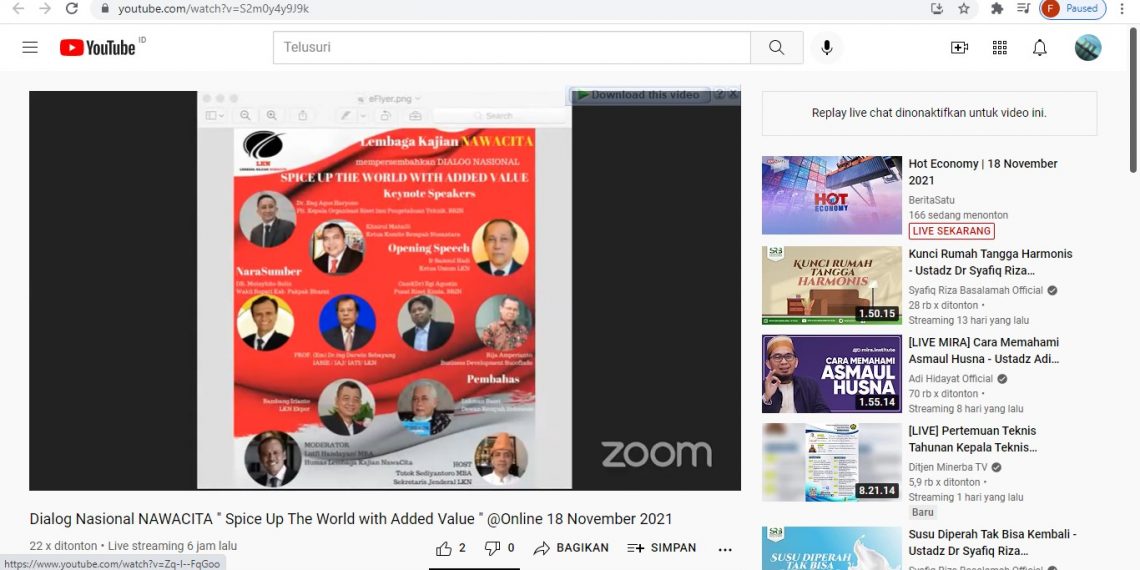Screen dimensions: 1140x570
Task: Click BeritaSatu channel name
Action: coord(931,200)
